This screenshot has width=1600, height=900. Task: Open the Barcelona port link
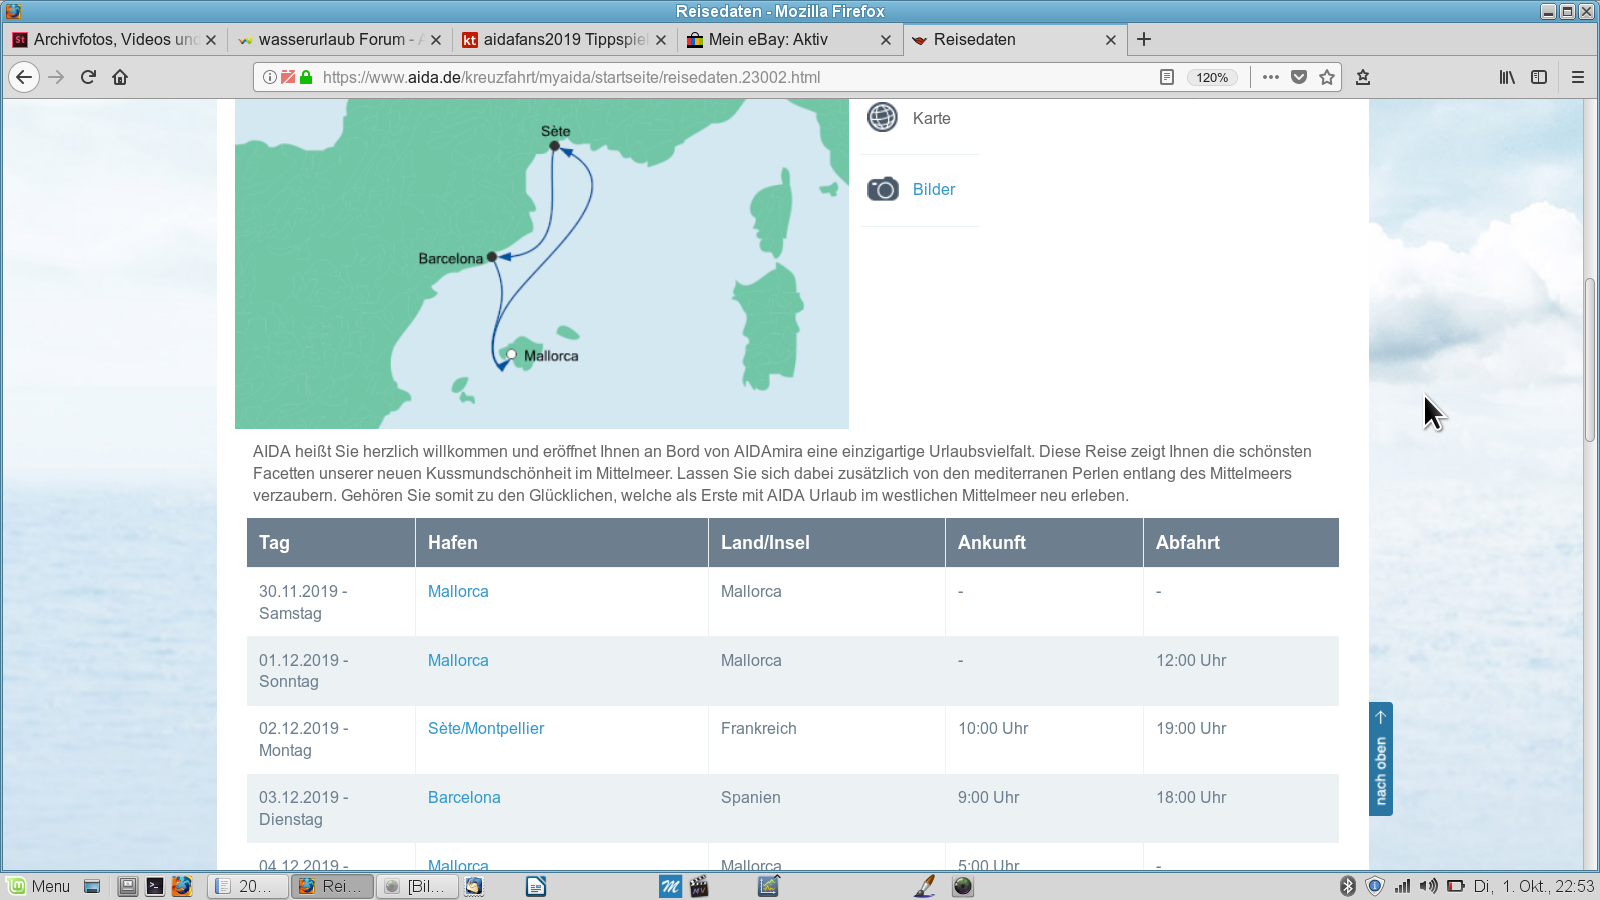[464, 797]
